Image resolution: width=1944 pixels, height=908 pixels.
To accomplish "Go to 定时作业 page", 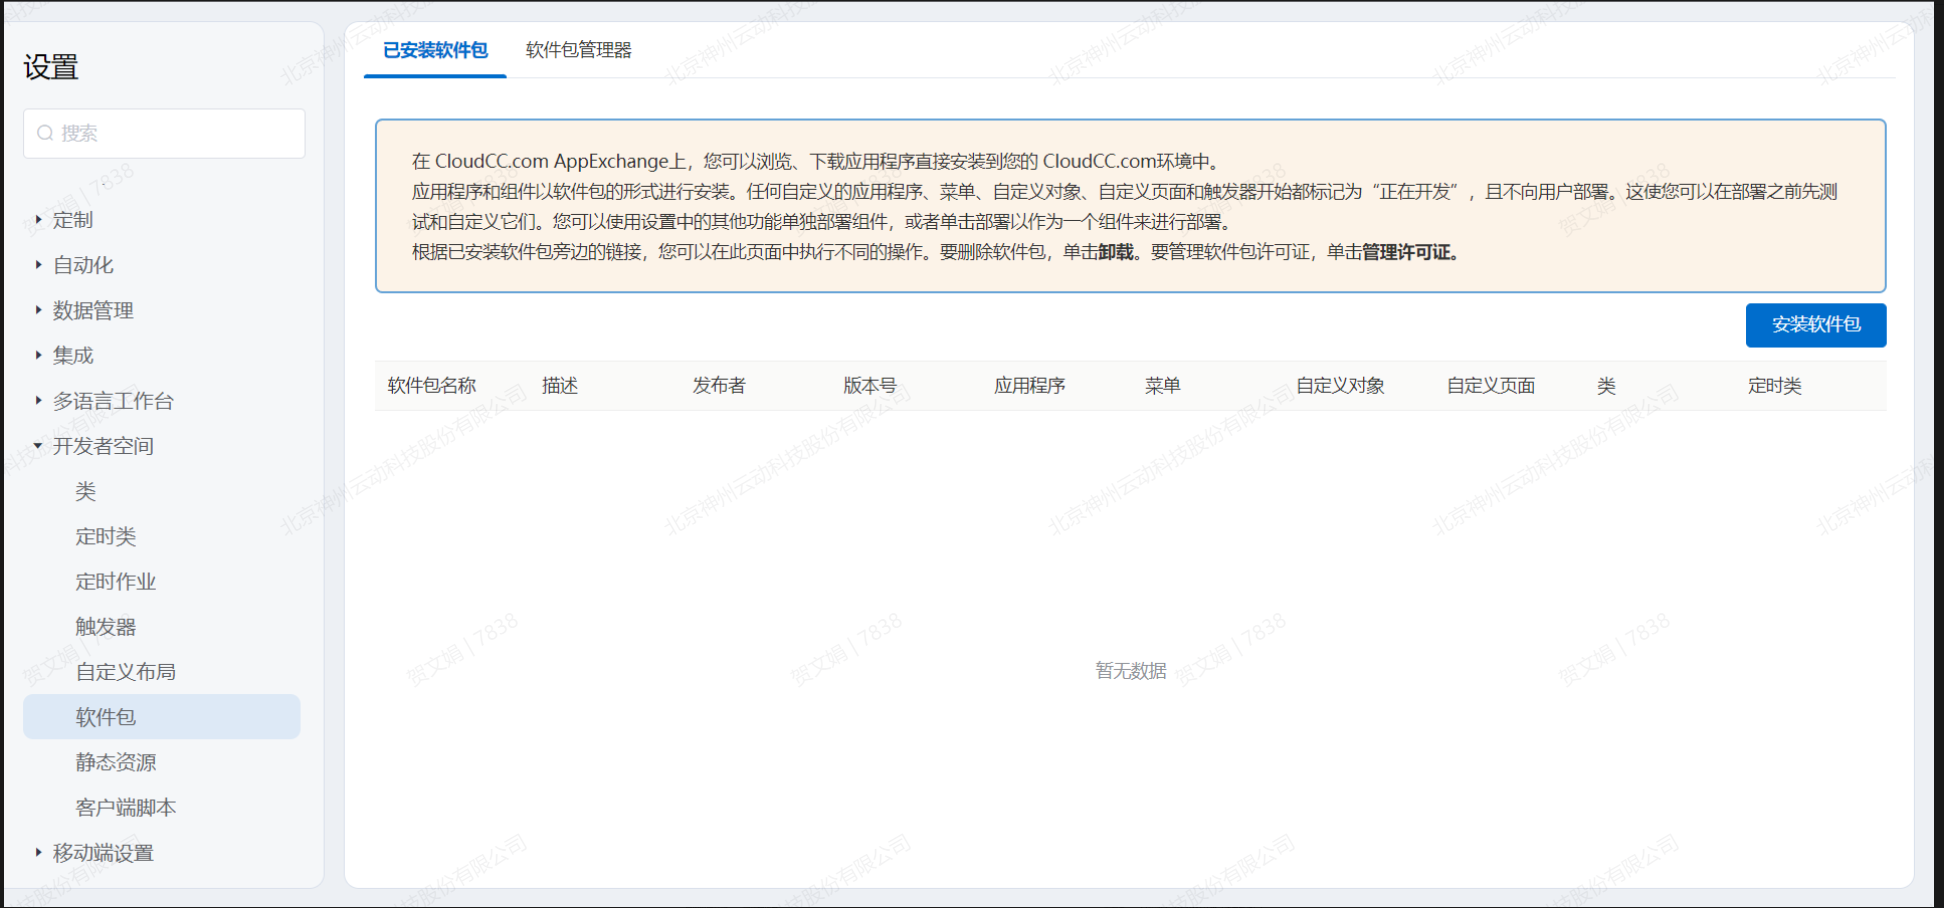I will pyautogui.click(x=115, y=581).
